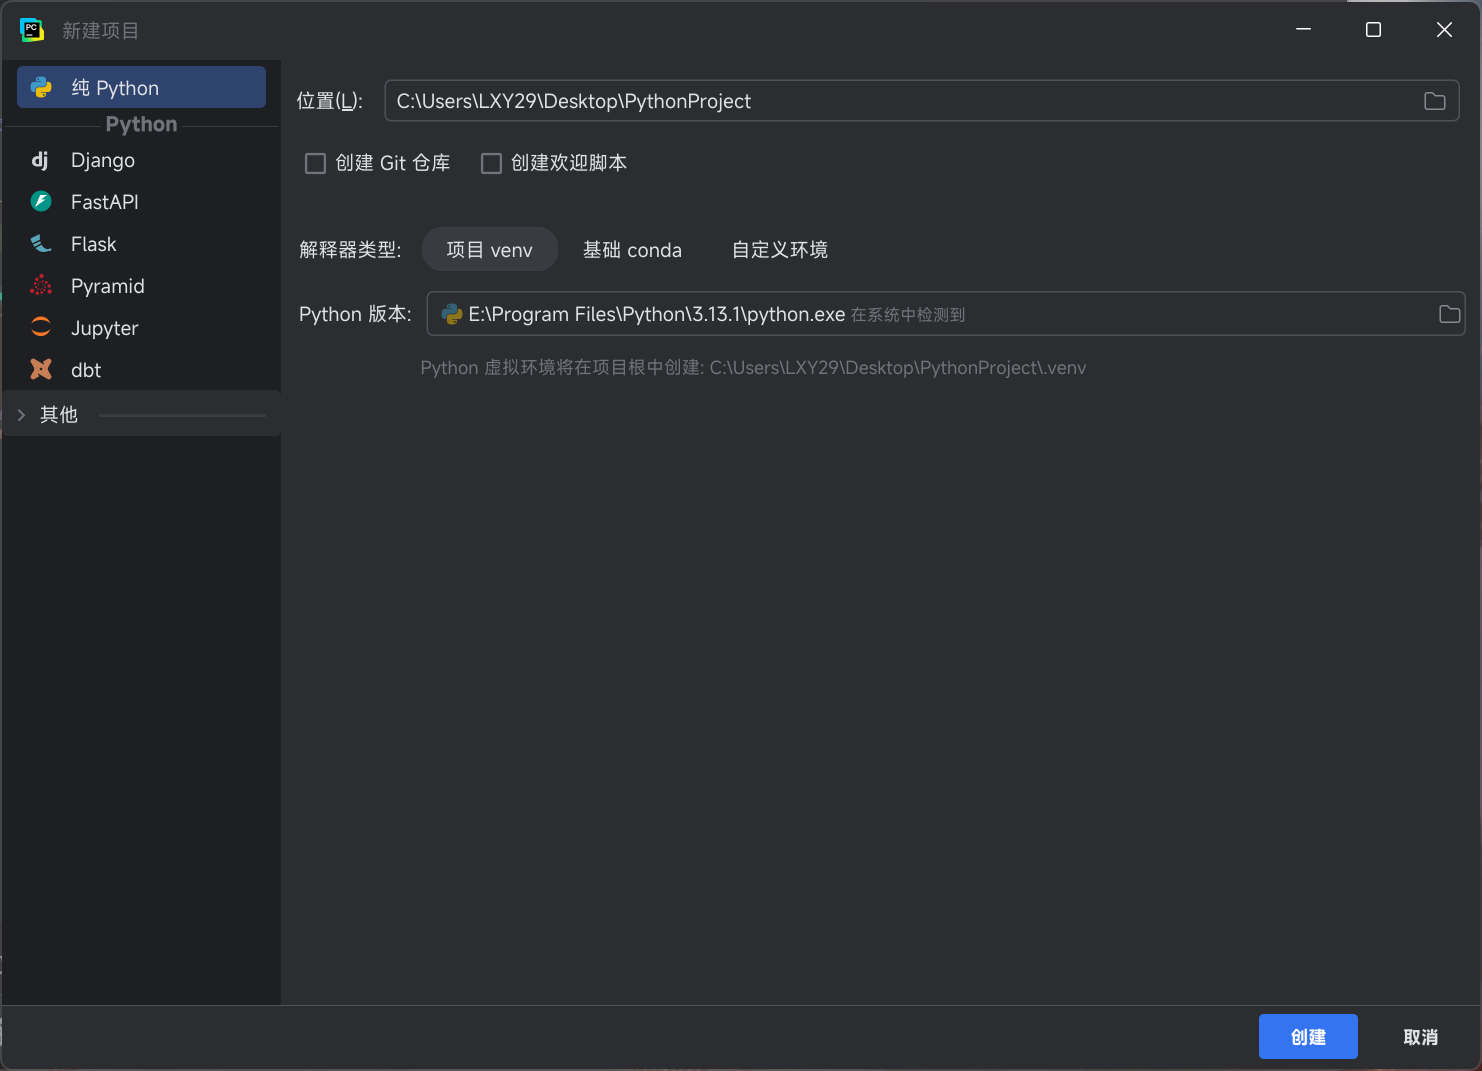Browse folder for project location (位置)
The height and width of the screenshot is (1071, 1482).
pyautogui.click(x=1435, y=101)
